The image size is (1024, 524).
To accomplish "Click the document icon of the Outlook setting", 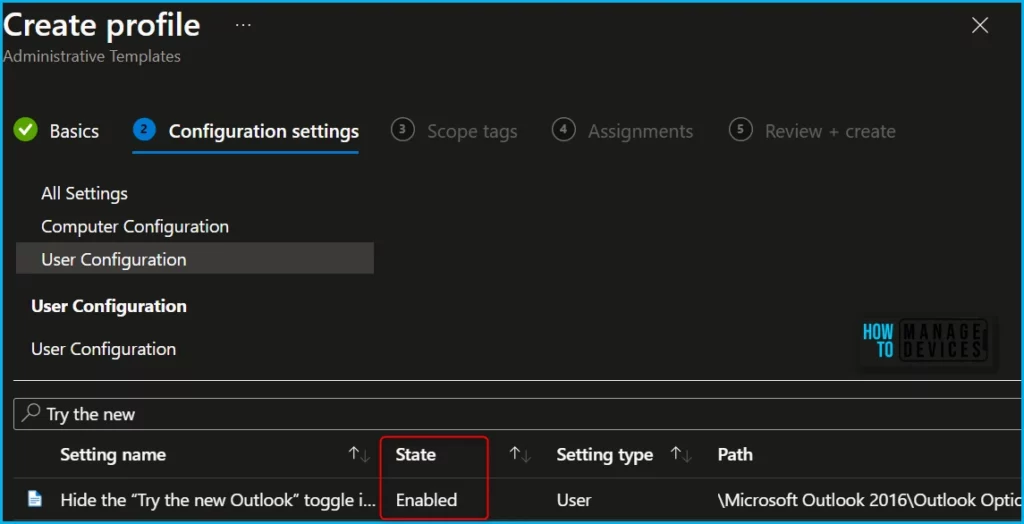I will (x=35, y=500).
